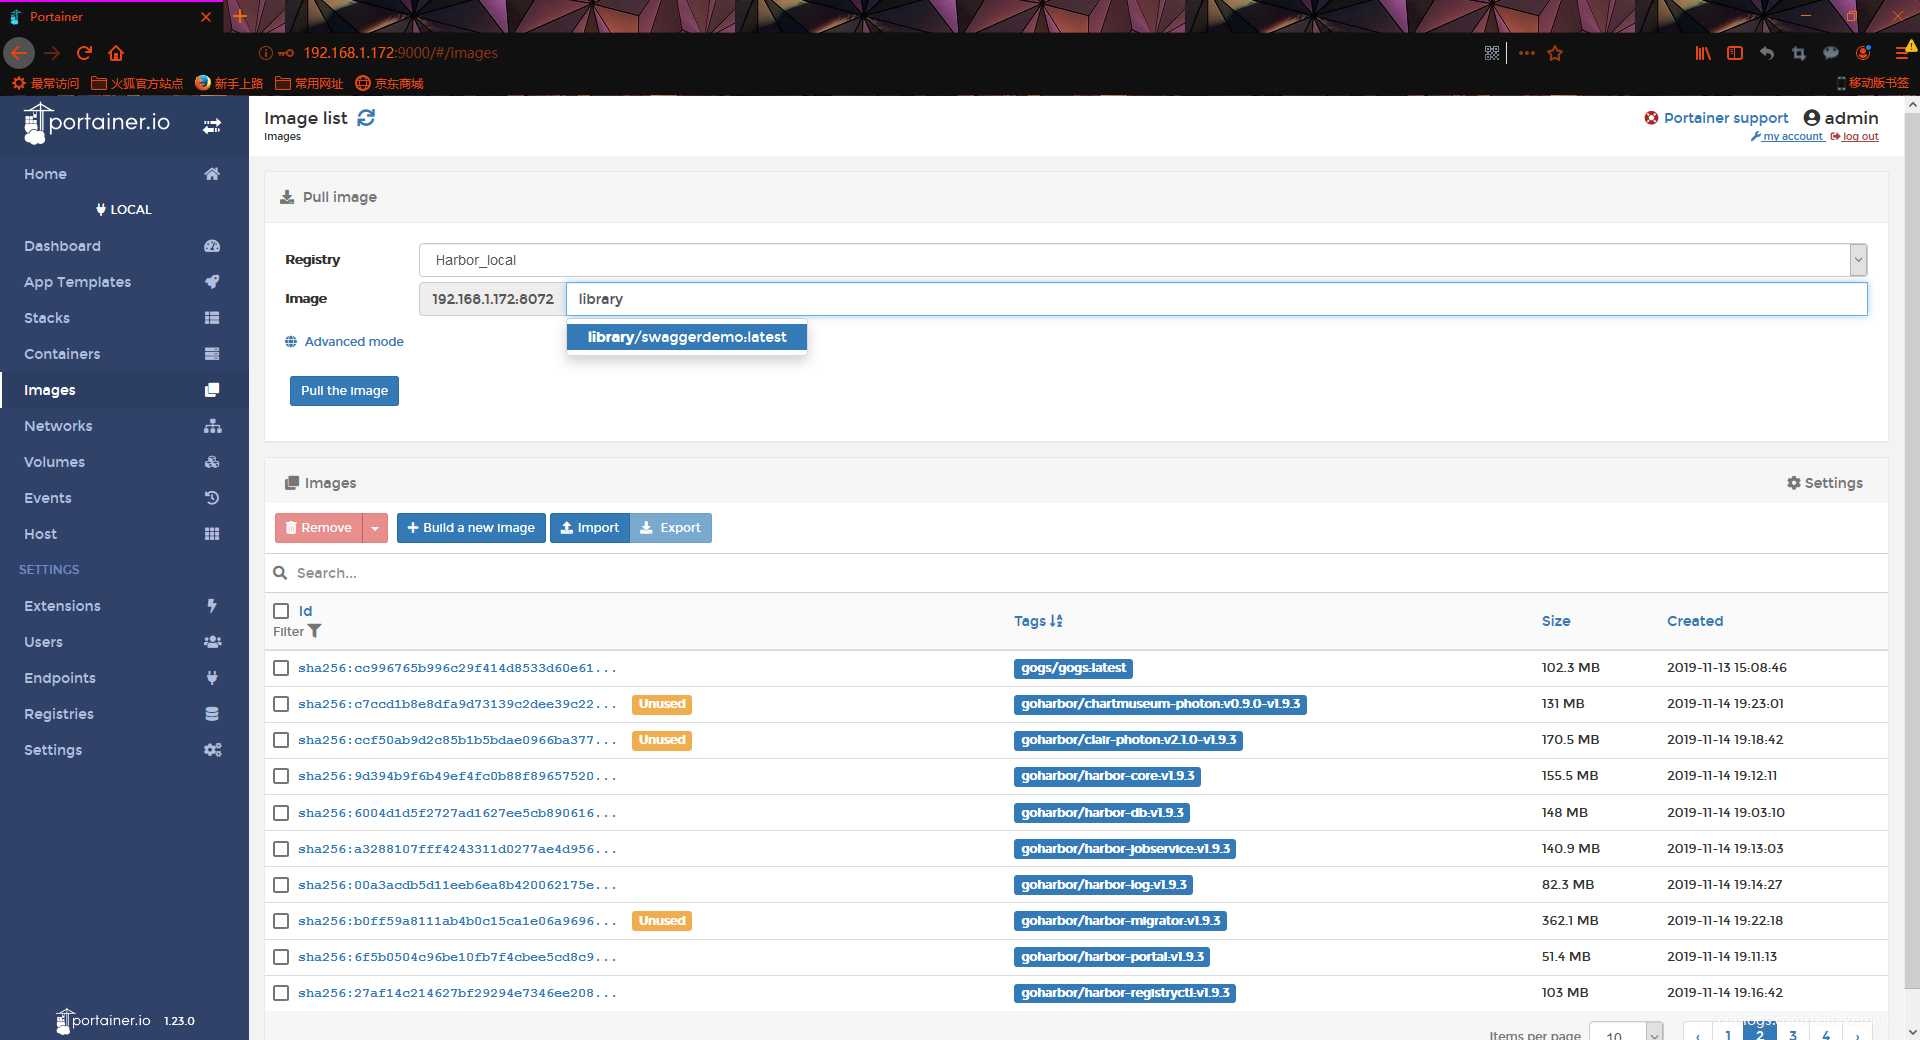Click the sidebar Settings cogs icon
The image size is (1920, 1040).
(x=212, y=750)
